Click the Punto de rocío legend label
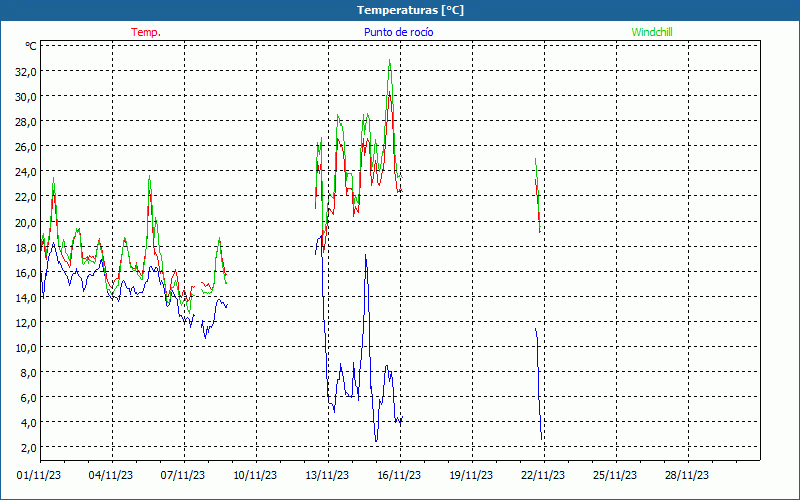 click(x=399, y=32)
